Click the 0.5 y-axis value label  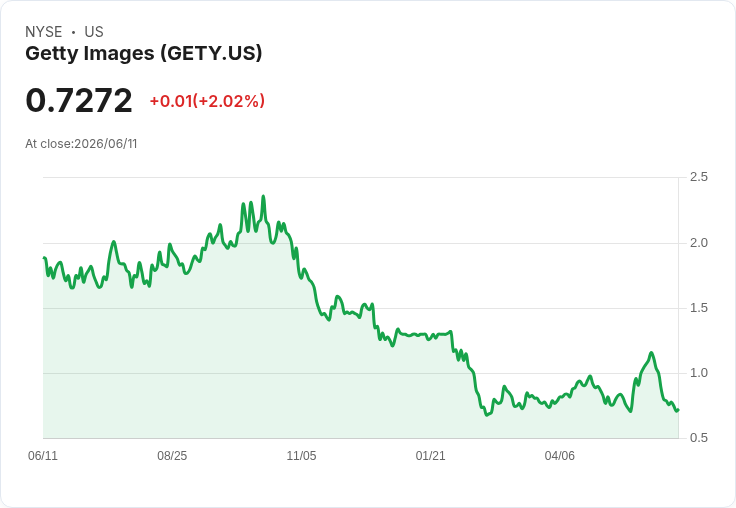click(698, 438)
